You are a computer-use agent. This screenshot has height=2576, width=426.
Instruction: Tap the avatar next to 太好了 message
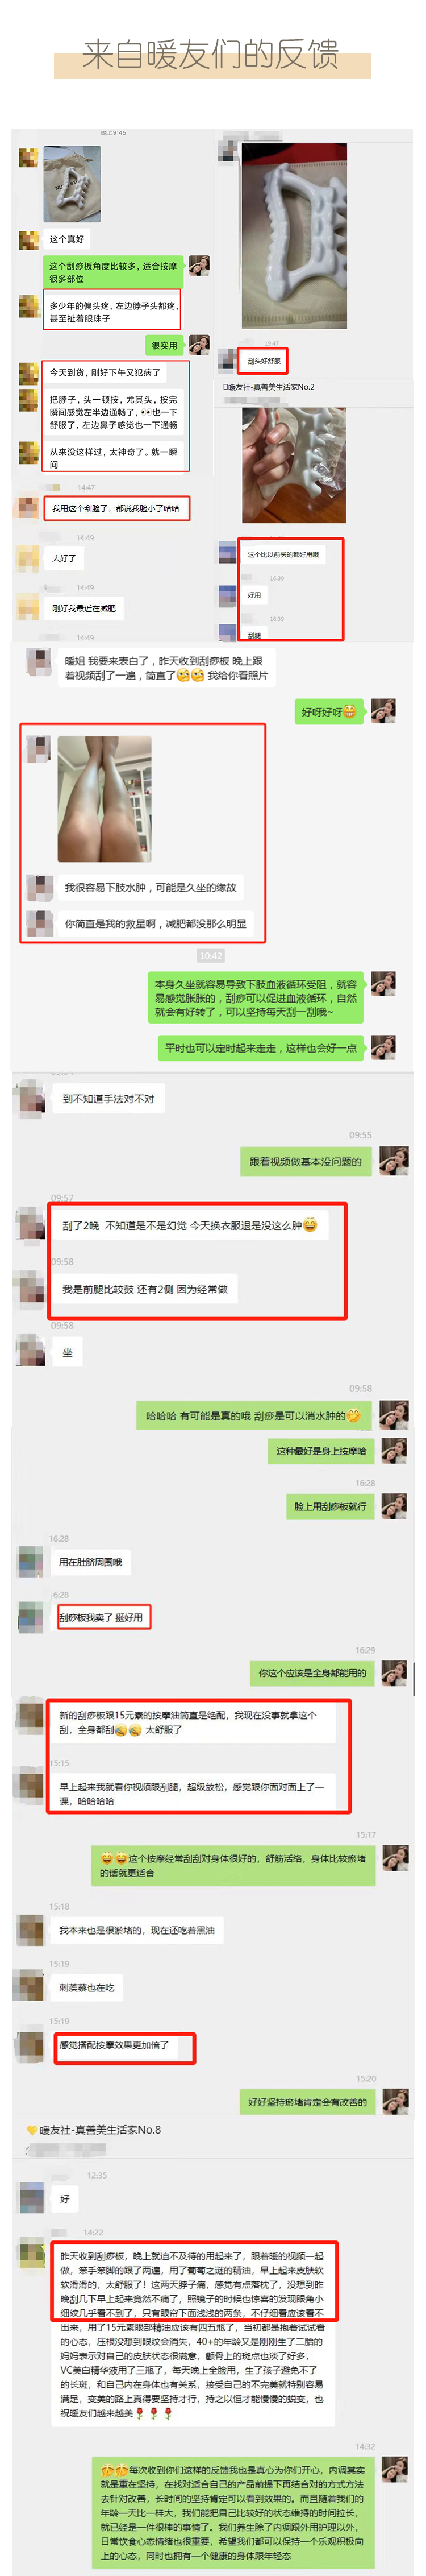(x=28, y=558)
